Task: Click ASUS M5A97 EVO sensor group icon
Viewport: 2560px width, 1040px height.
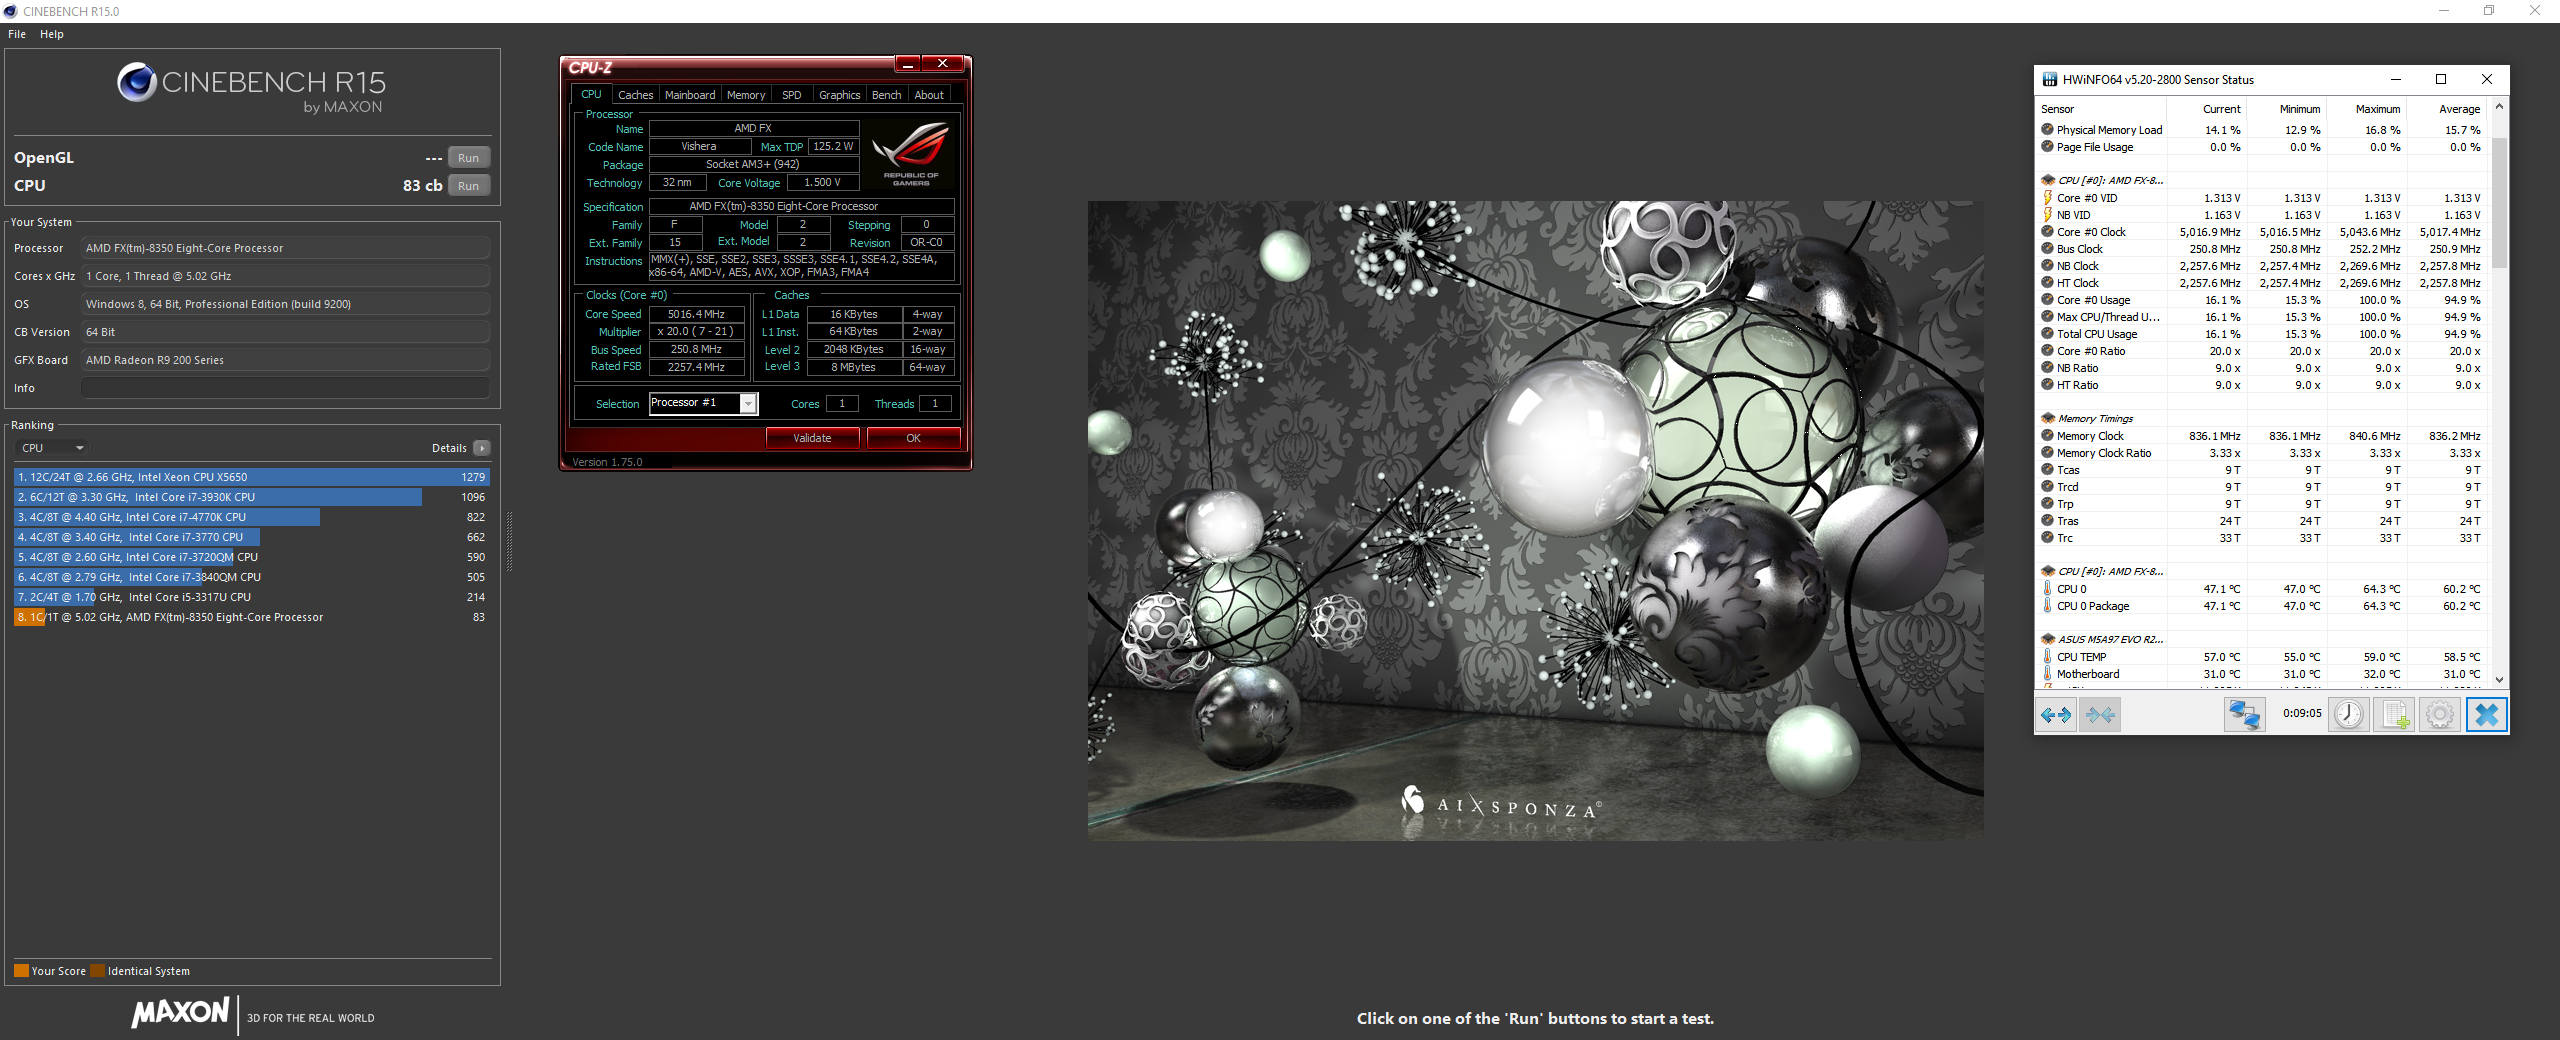Action: pyautogui.click(x=2047, y=640)
